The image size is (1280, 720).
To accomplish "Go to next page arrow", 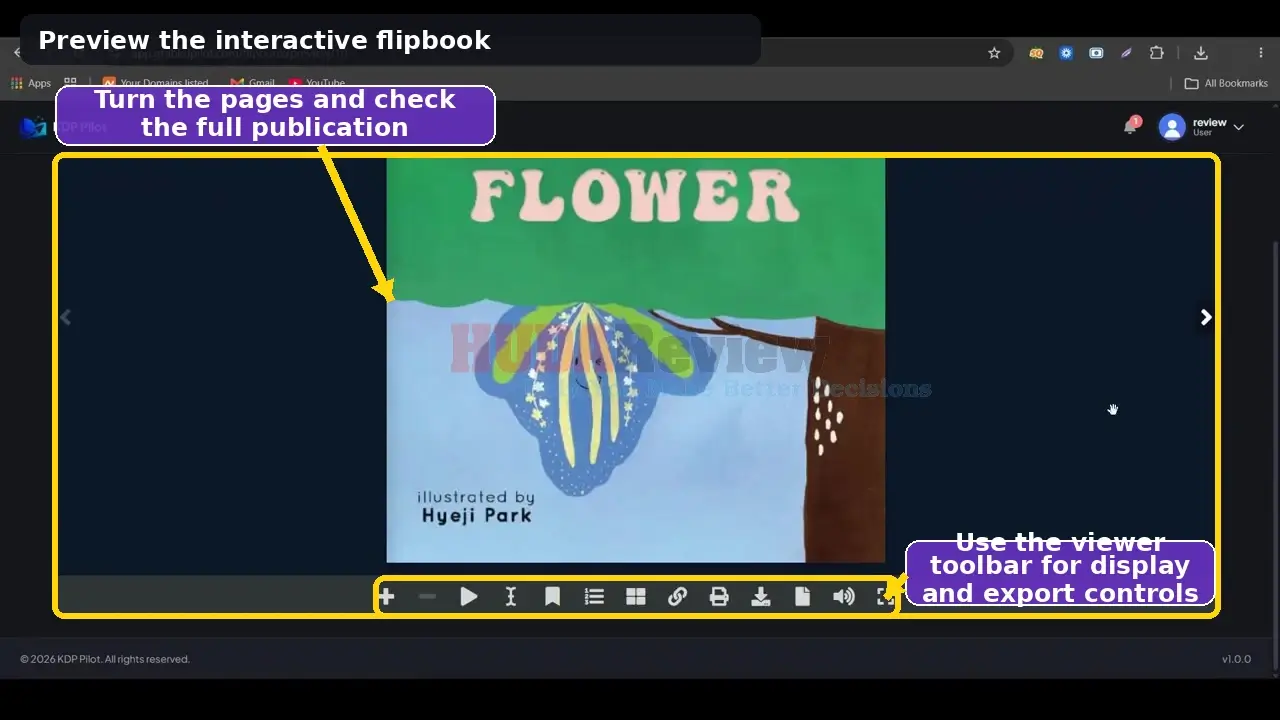I will tap(1206, 317).
